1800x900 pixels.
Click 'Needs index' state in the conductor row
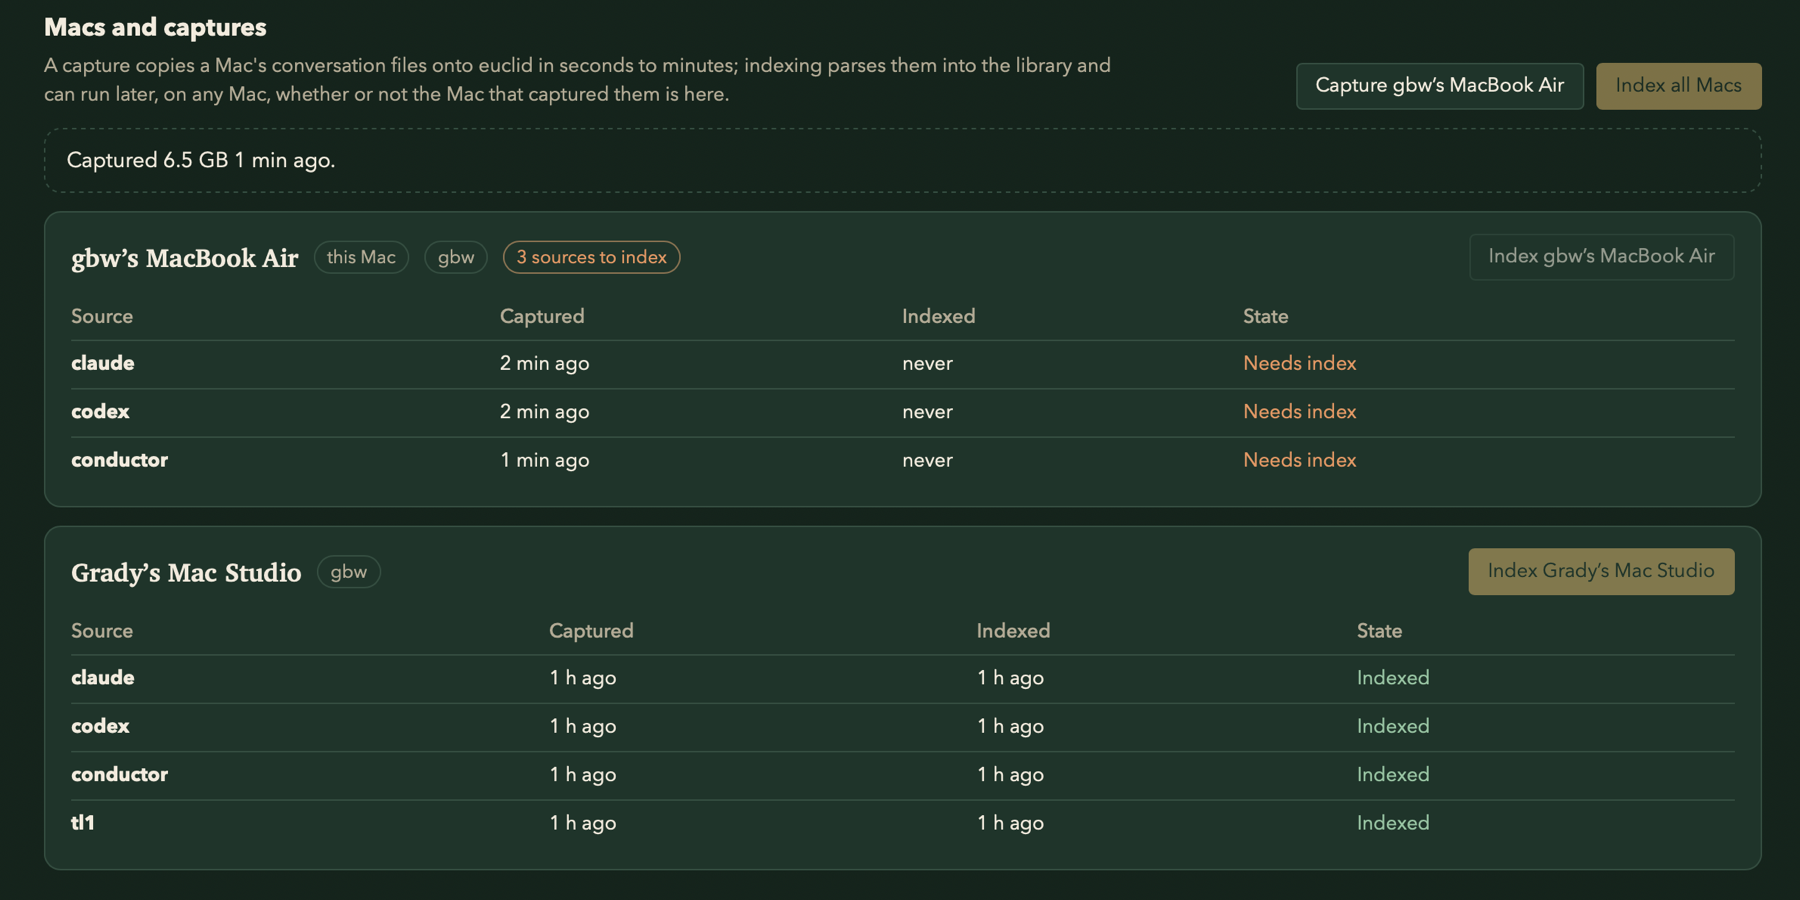click(1299, 460)
